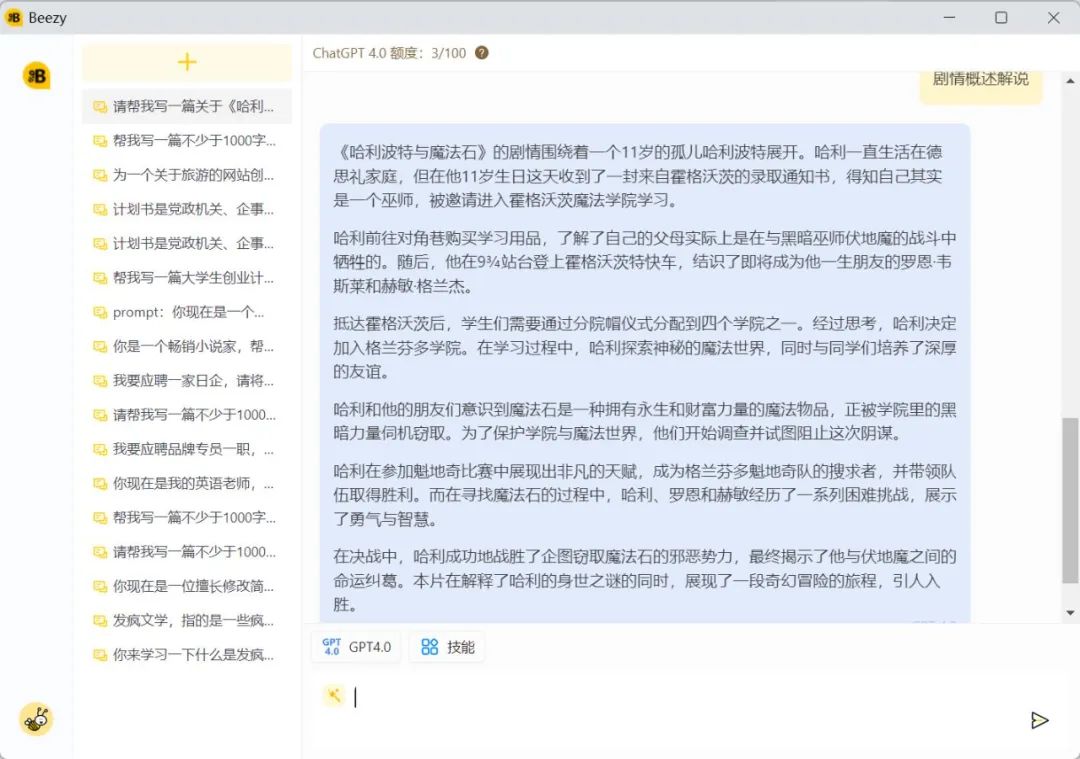This screenshot has height=759, width=1080.
Task: Open chat '帮我写一篇大学生创业计...'
Action: [187, 278]
